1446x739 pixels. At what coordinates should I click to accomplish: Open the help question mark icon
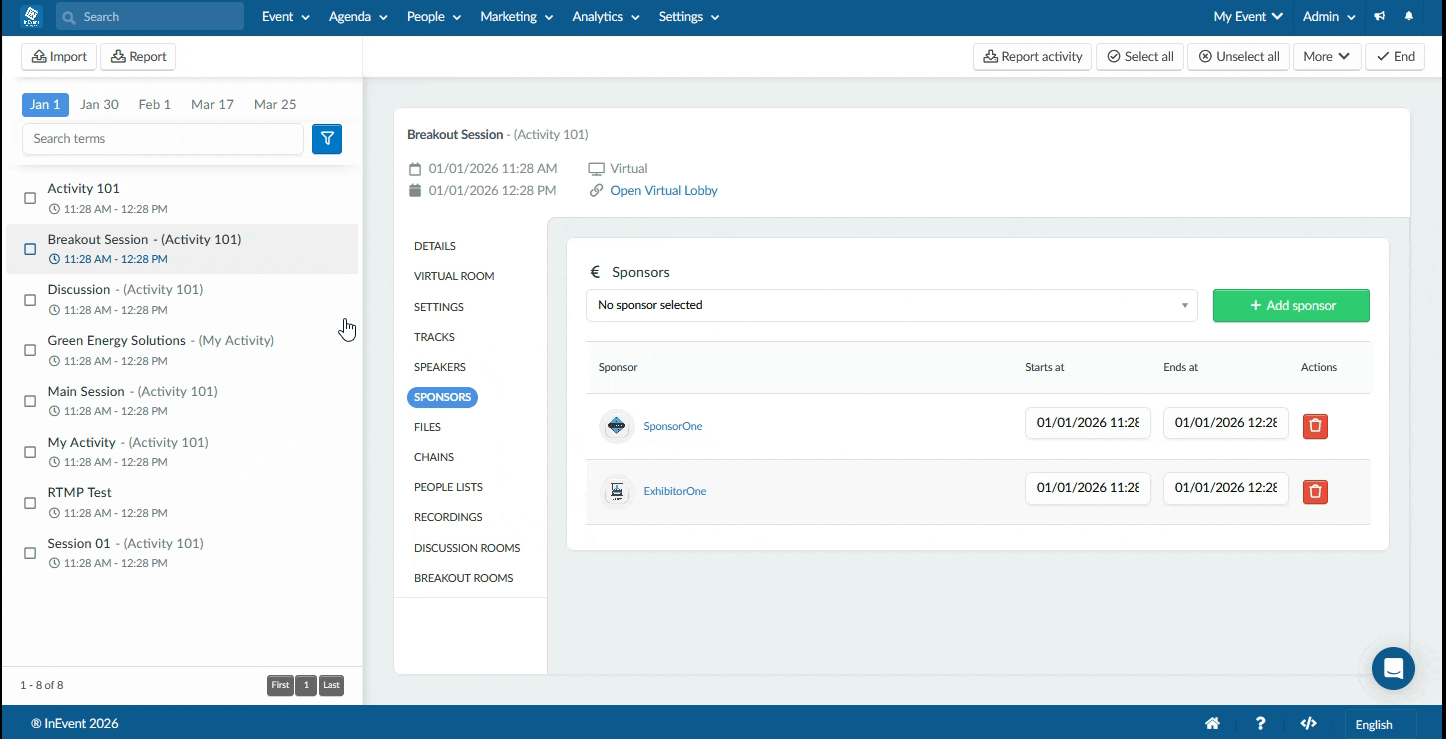click(x=1261, y=724)
